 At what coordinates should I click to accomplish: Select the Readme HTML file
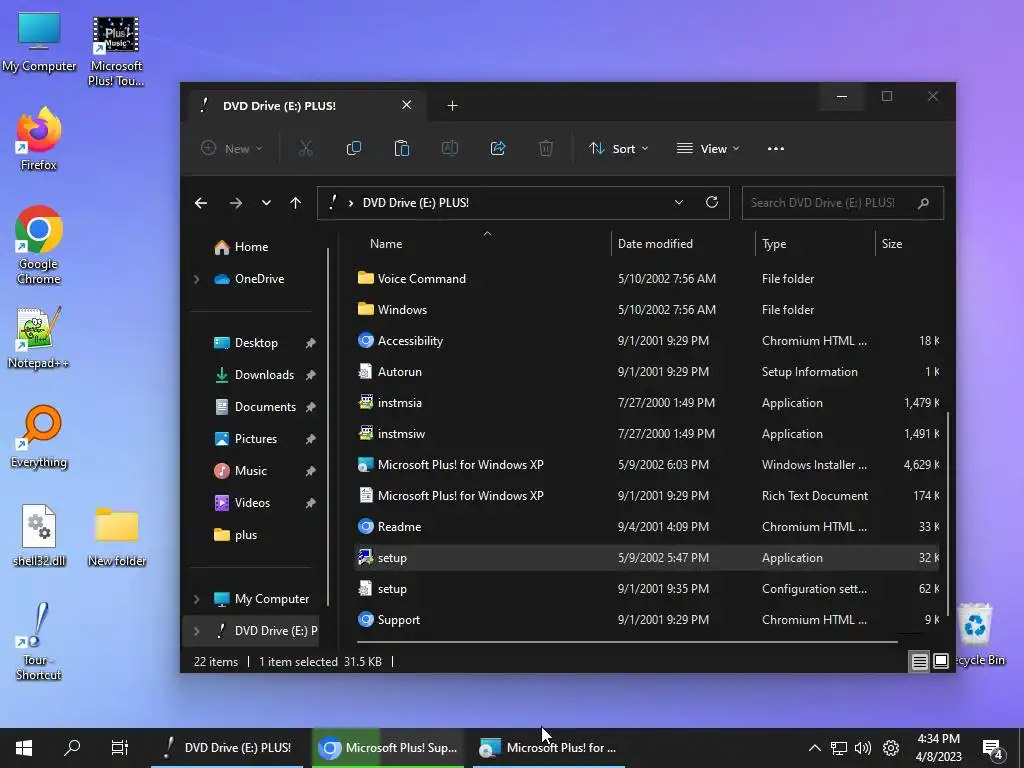647,527
